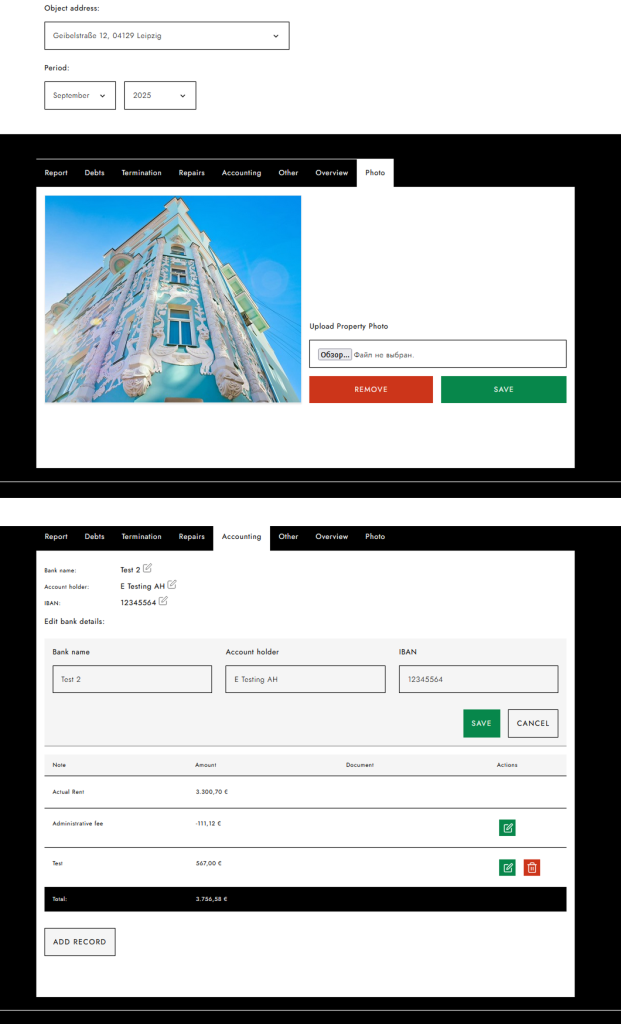The image size is (621, 1024).
Task: Edit the Test record row
Action: [507, 867]
